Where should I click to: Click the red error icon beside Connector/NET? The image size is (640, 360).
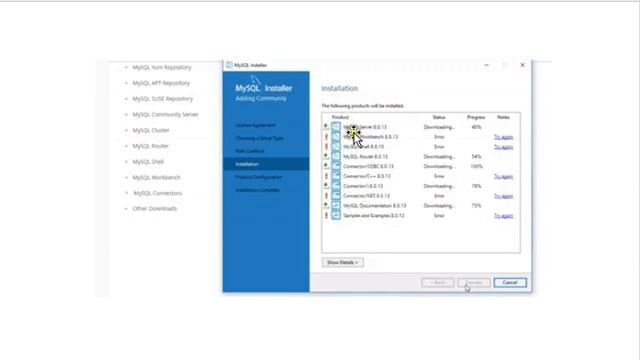coord(326,196)
